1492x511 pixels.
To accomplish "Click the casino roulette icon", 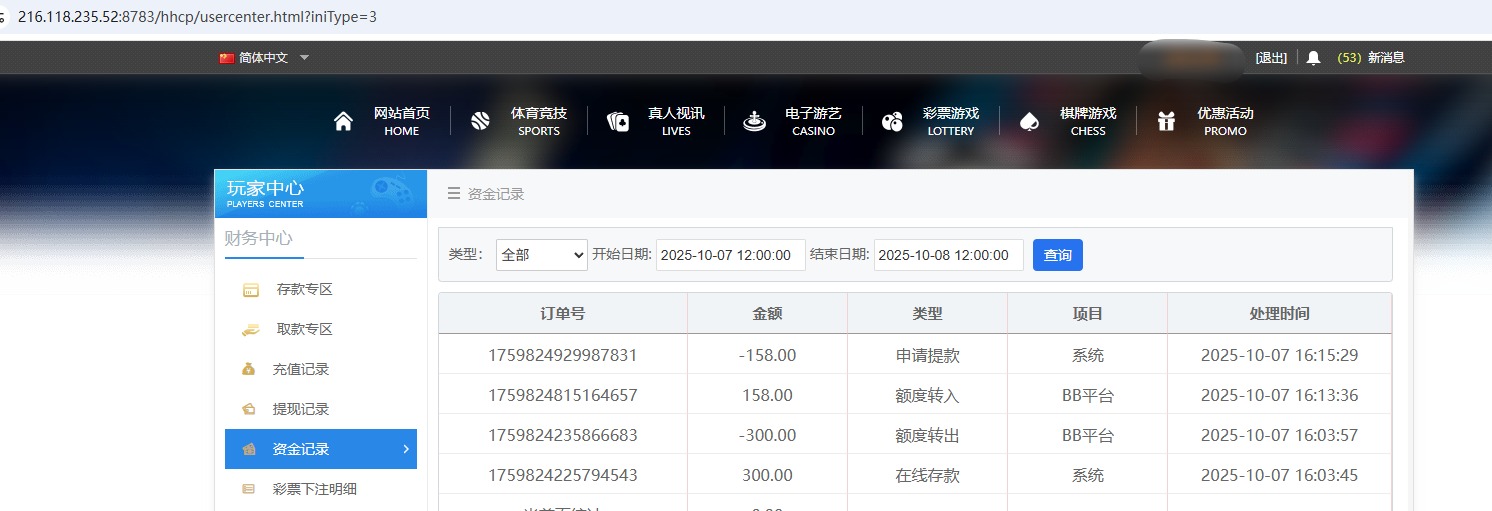I will click(x=754, y=122).
